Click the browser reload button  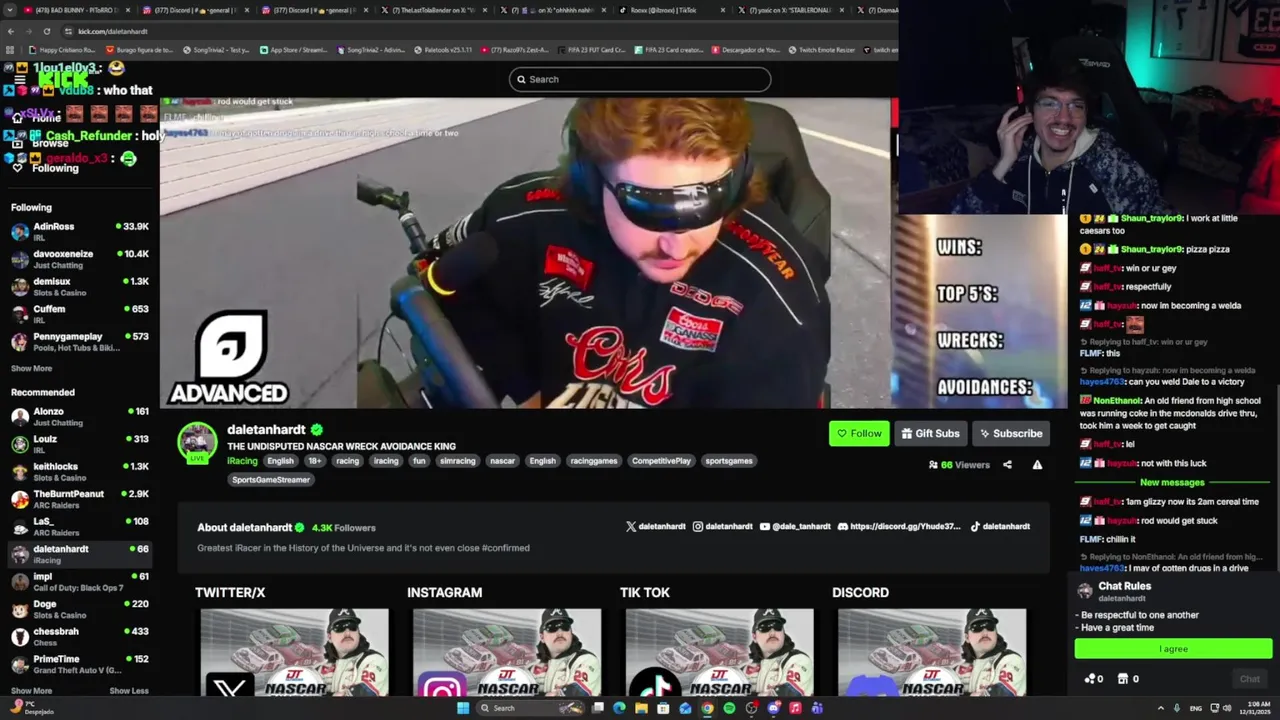(x=46, y=31)
